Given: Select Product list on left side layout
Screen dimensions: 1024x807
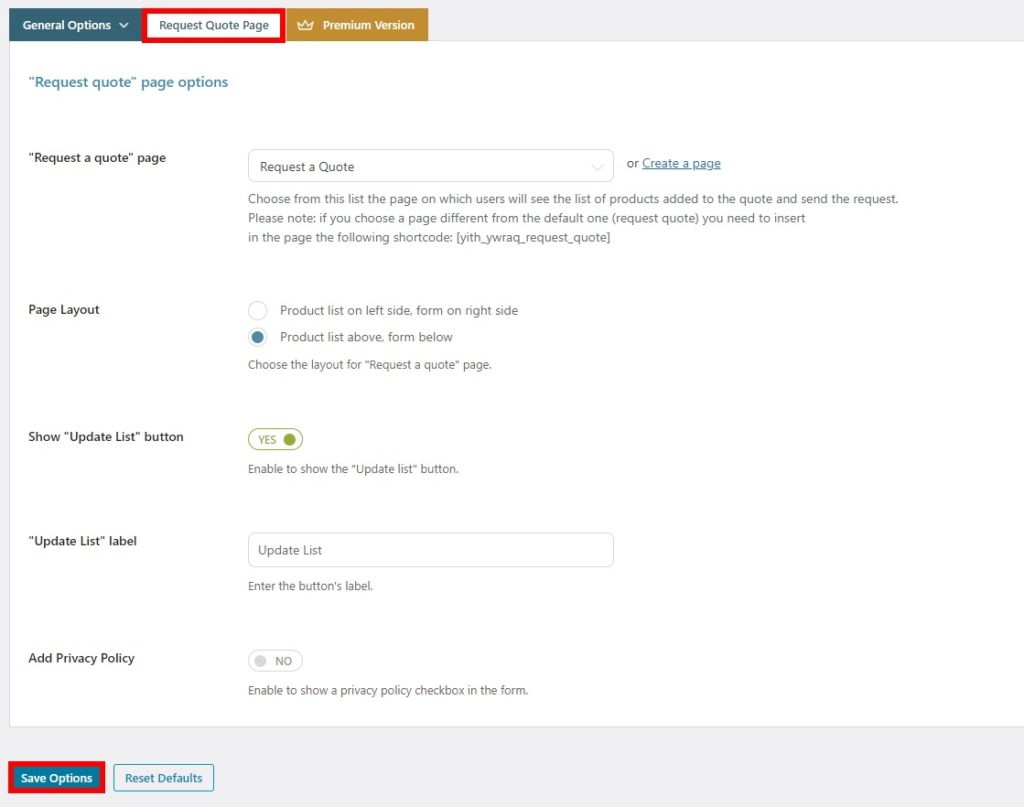Looking at the screenshot, I should click(x=257, y=310).
